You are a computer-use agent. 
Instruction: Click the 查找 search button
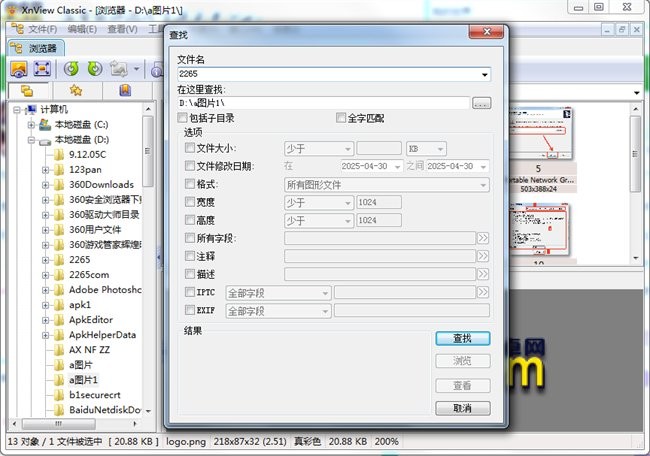point(462,339)
